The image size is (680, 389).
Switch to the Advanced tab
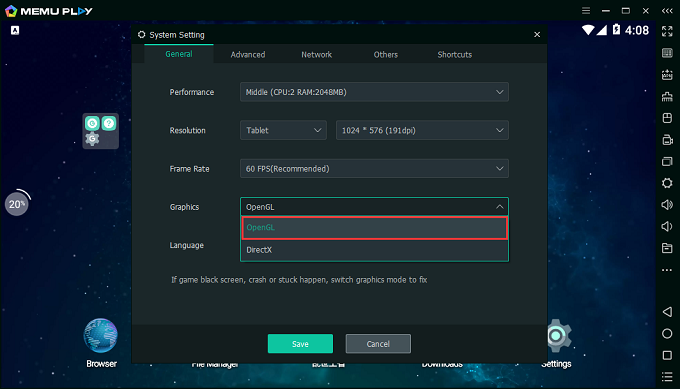tap(248, 55)
